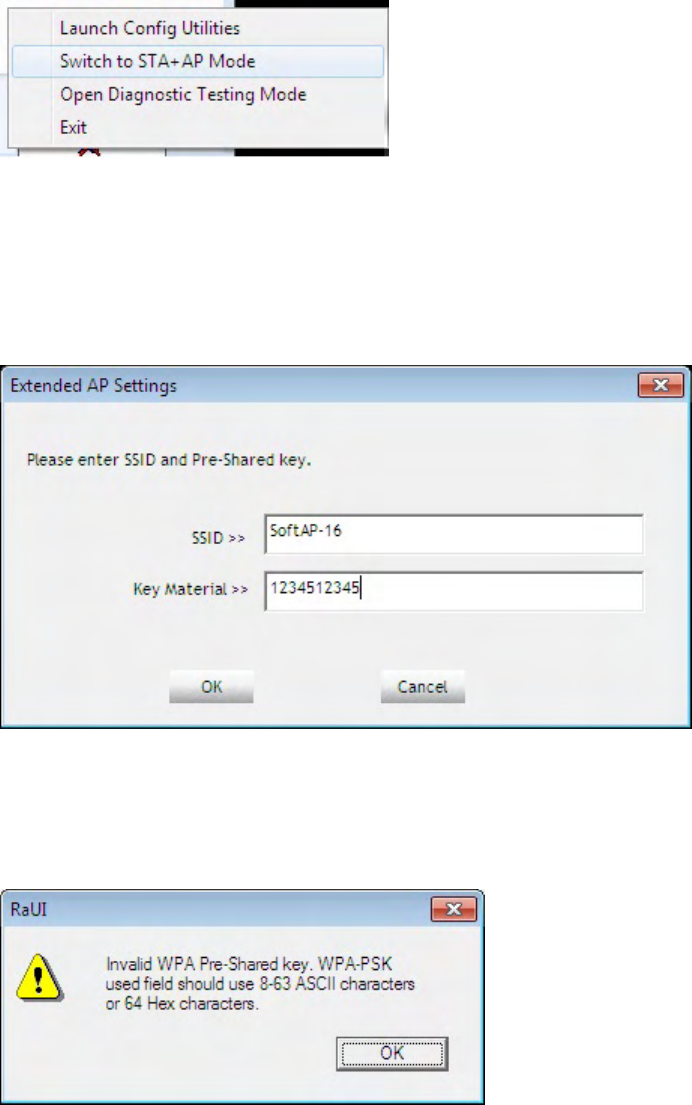The image size is (692, 1105).
Task: Cancel the Extended AP Settings dialog
Action: pos(423,686)
